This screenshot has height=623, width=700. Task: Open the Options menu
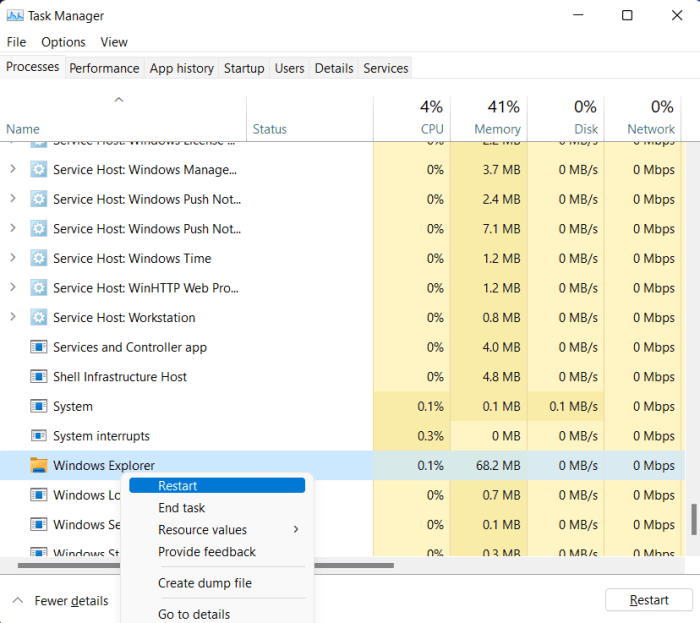[63, 42]
